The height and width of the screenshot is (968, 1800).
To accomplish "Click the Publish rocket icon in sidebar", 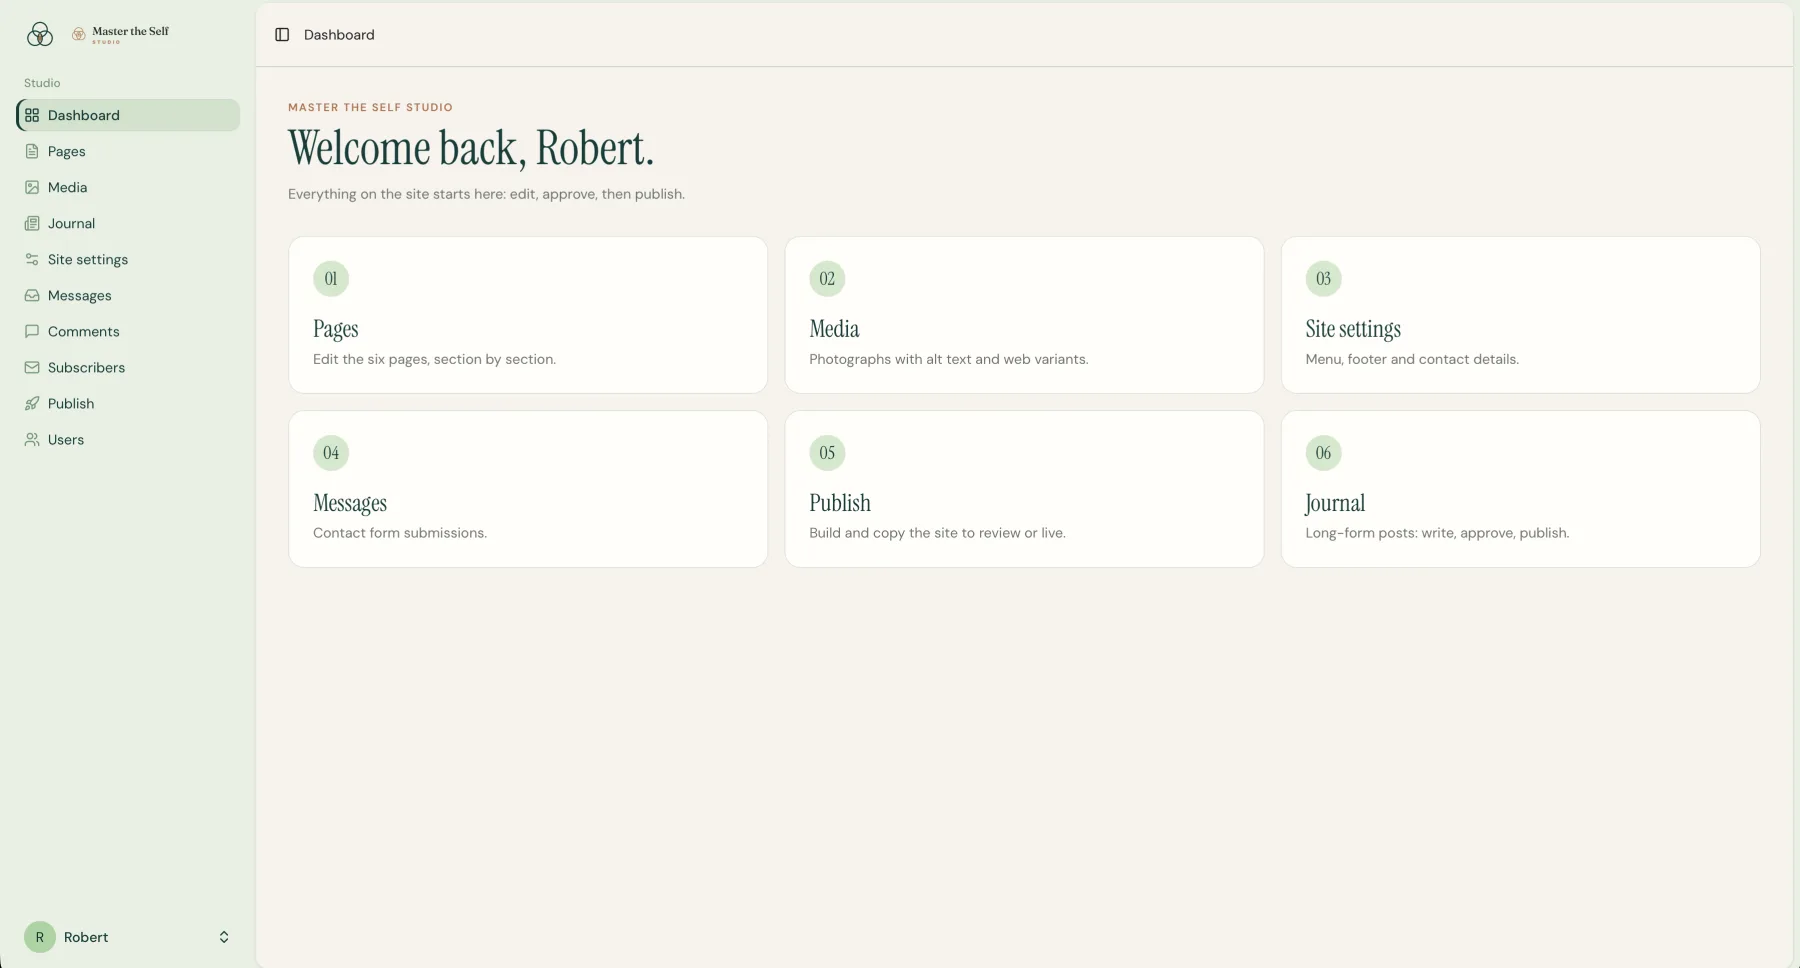I will point(32,403).
